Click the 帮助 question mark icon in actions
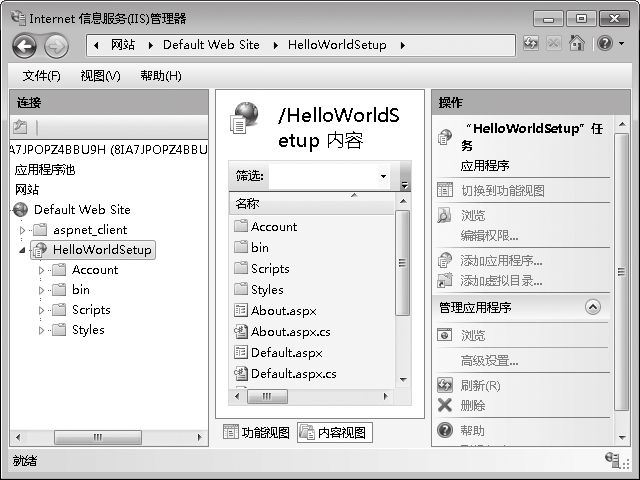This screenshot has width=640, height=480. (x=445, y=430)
